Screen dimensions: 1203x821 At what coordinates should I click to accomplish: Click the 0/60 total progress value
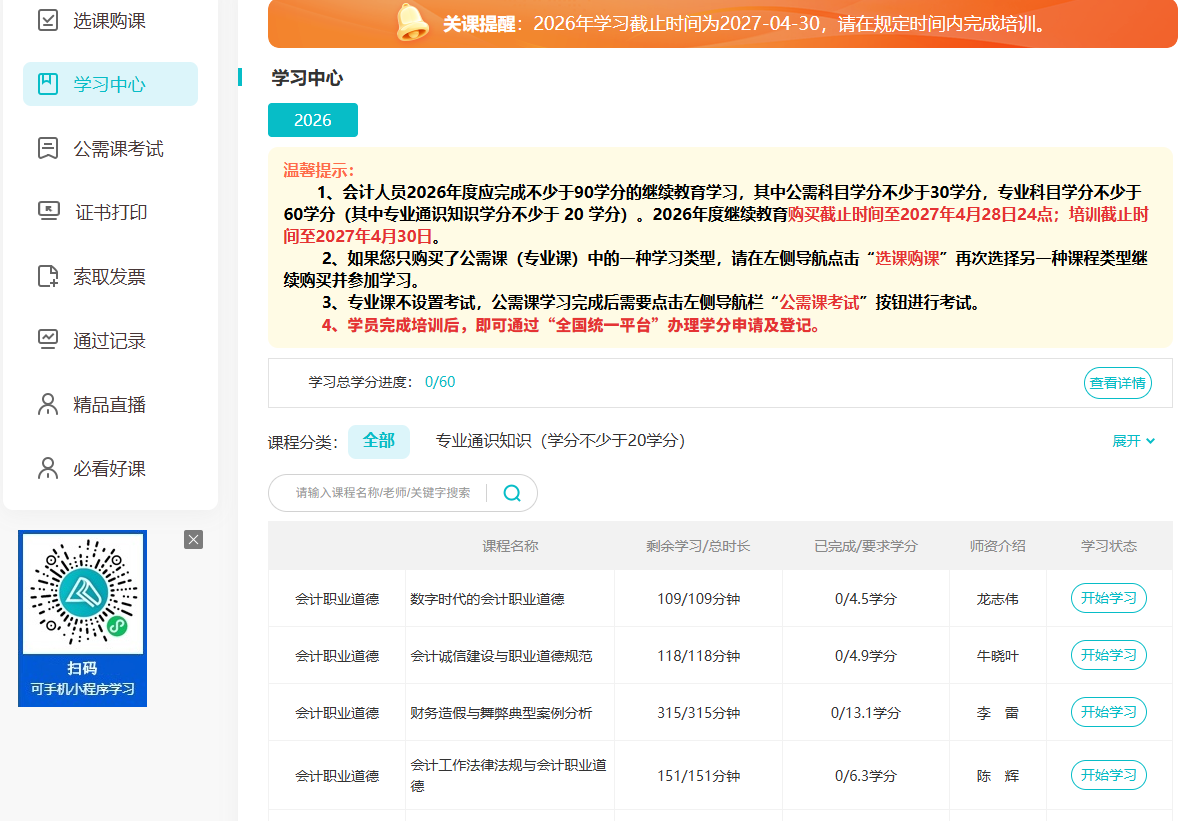(440, 382)
